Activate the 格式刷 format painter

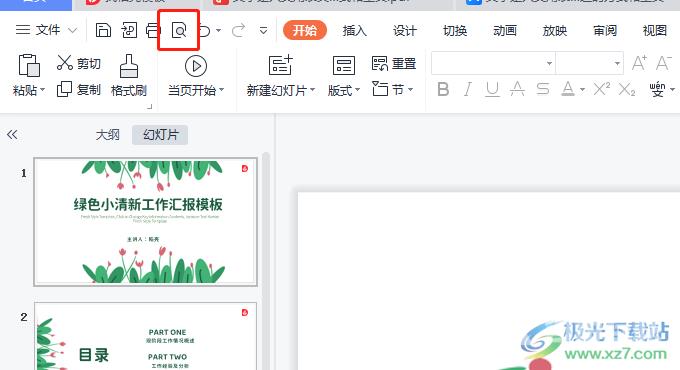click(x=129, y=75)
